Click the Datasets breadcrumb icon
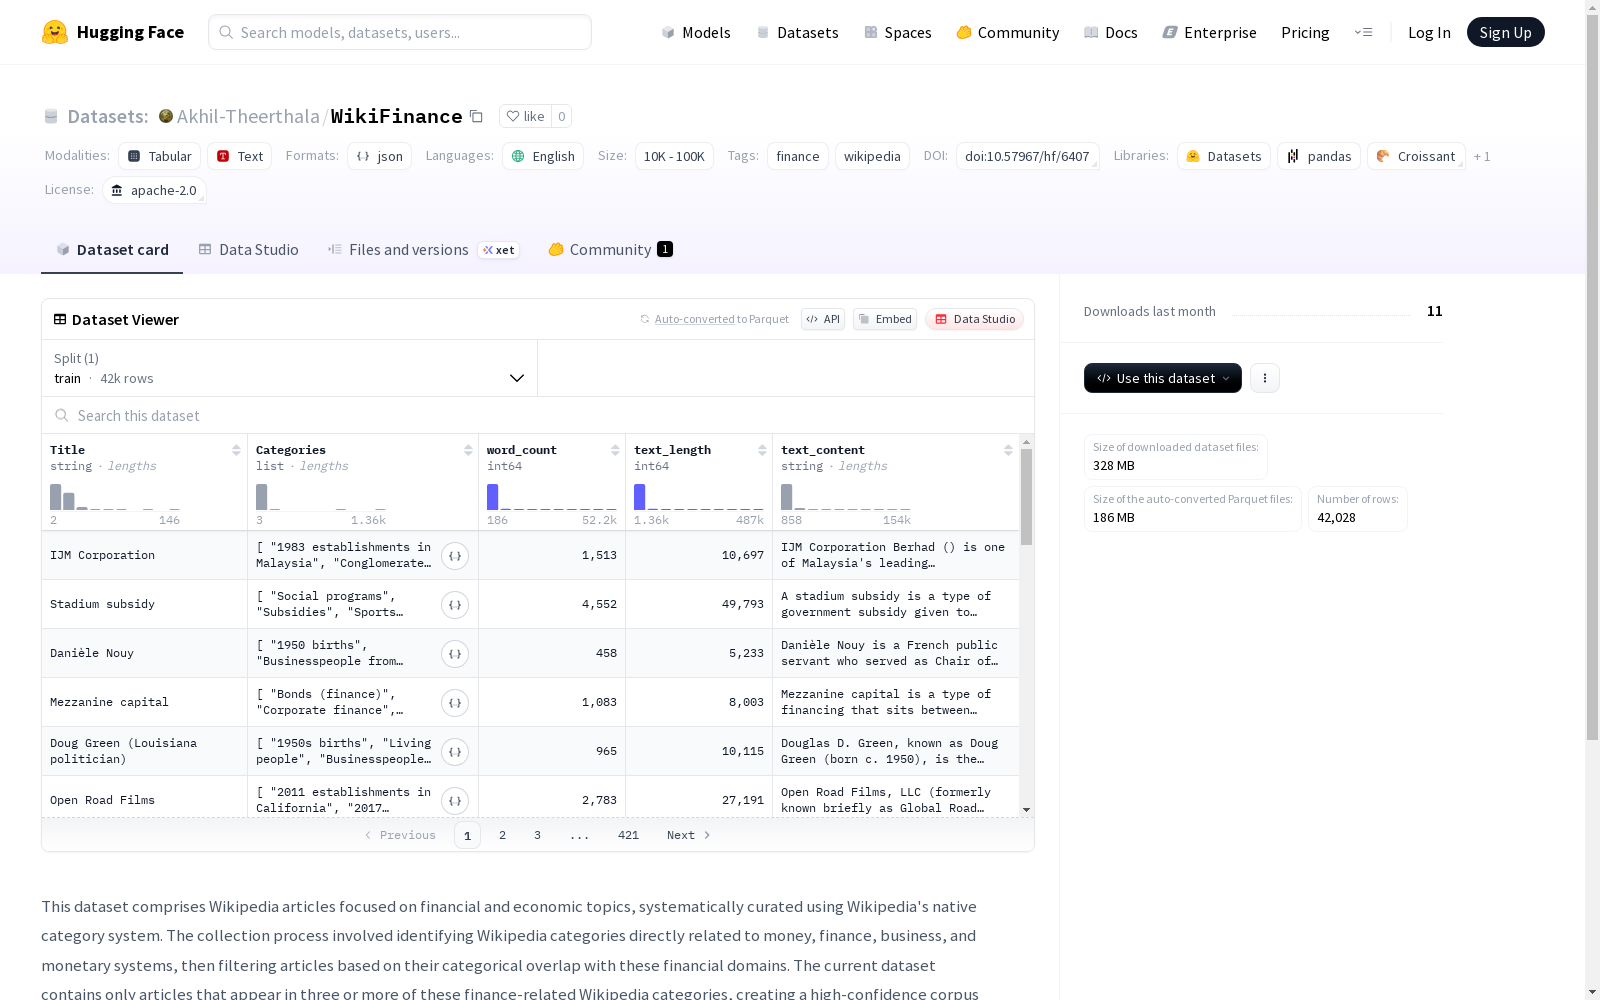This screenshot has height=1000, width=1600. click(x=51, y=117)
